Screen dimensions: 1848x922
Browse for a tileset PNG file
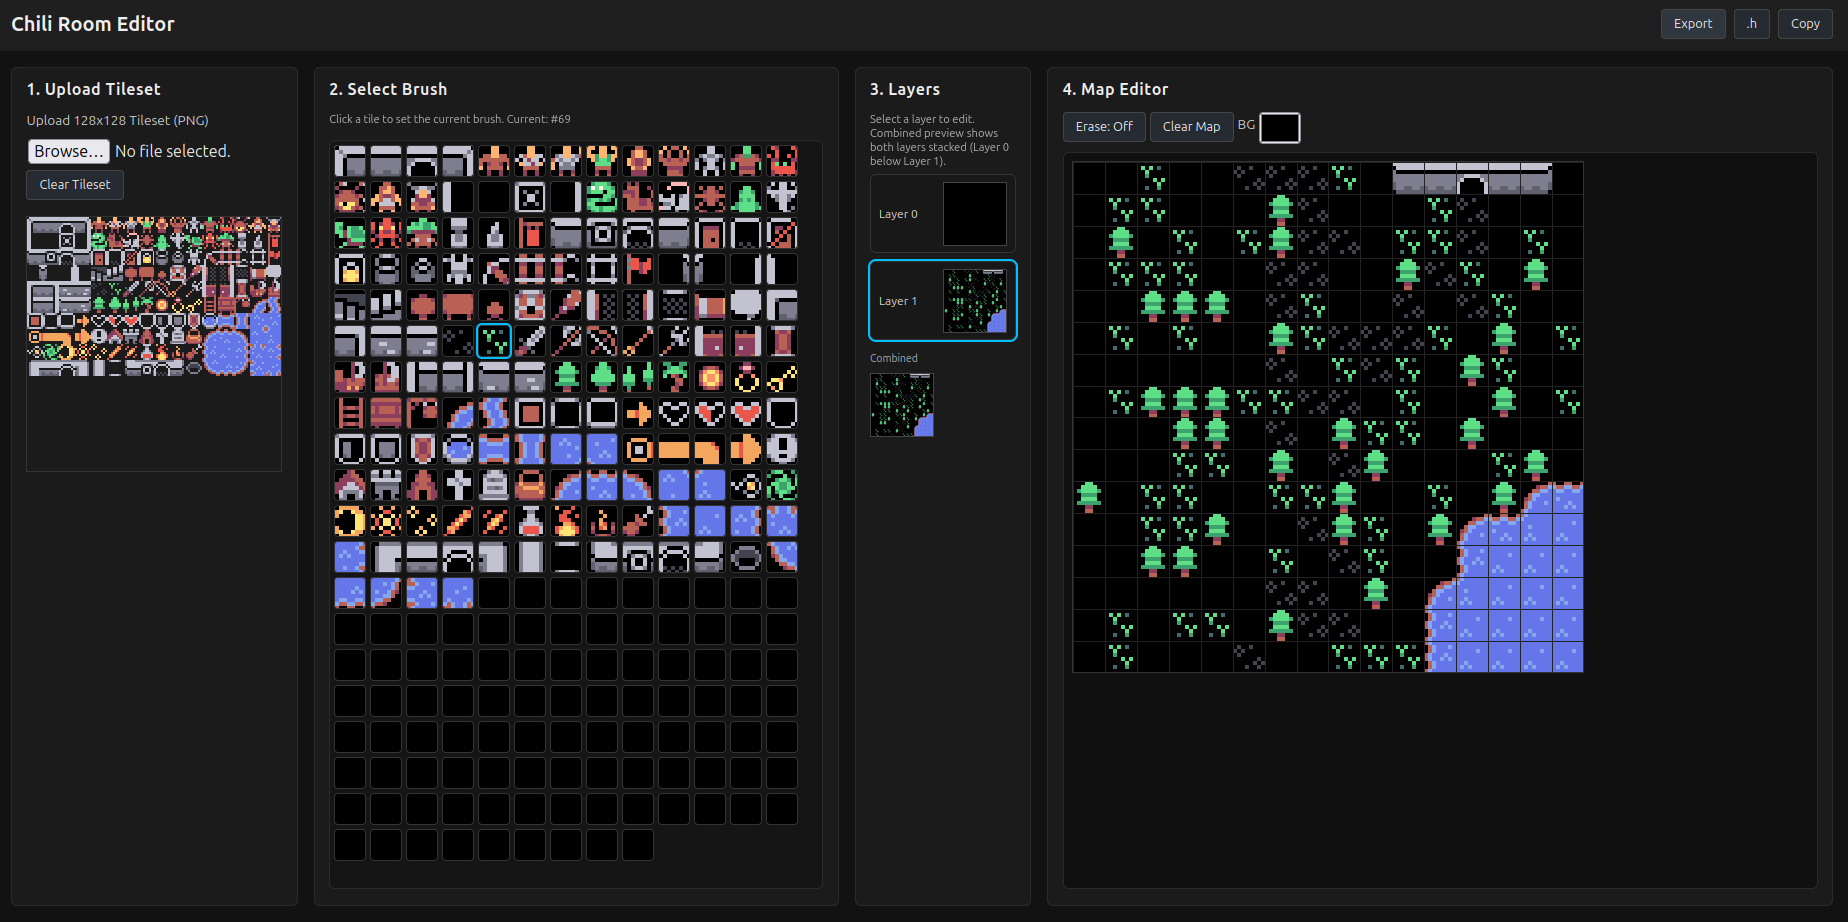point(68,151)
